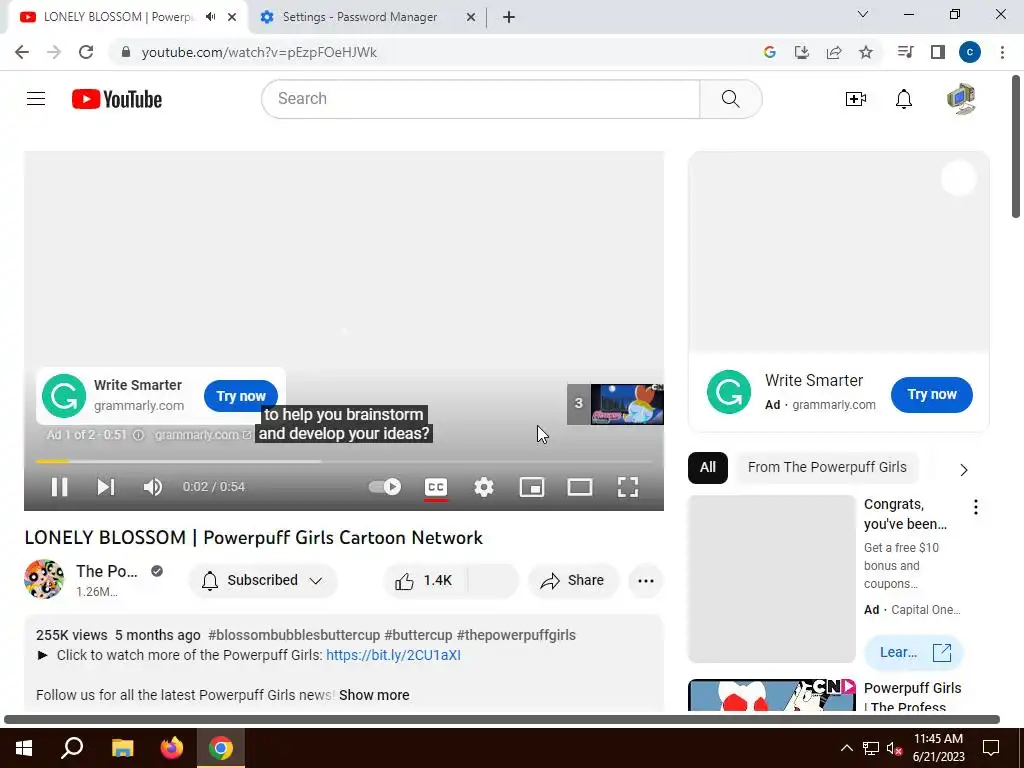Enter full screen mode
1024x768 pixels.
coord(628,487)
